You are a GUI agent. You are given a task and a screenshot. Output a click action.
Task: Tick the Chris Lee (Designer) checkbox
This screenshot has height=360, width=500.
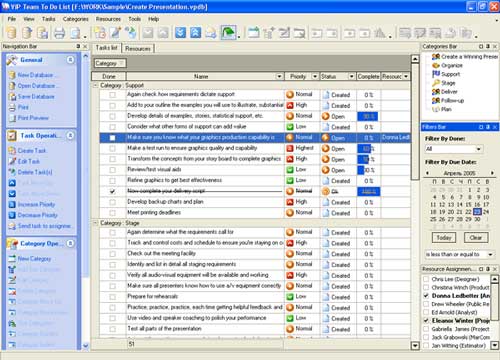coord(426,279)
